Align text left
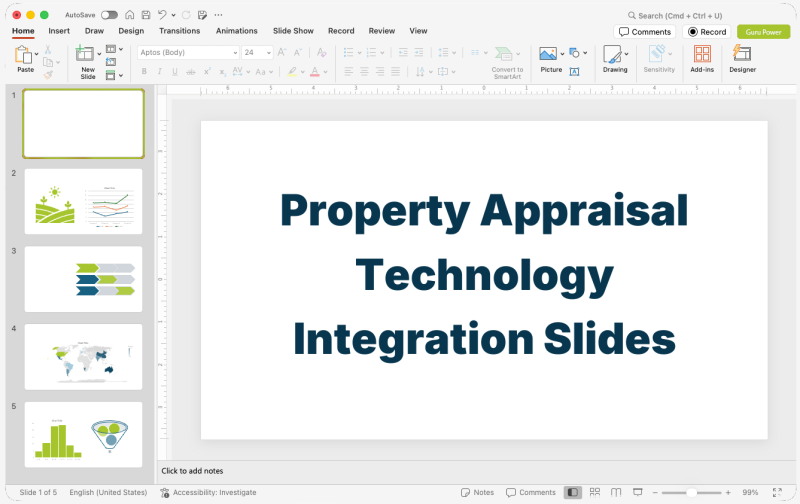This screenshot has height=504, width=800. click(348, 71)
